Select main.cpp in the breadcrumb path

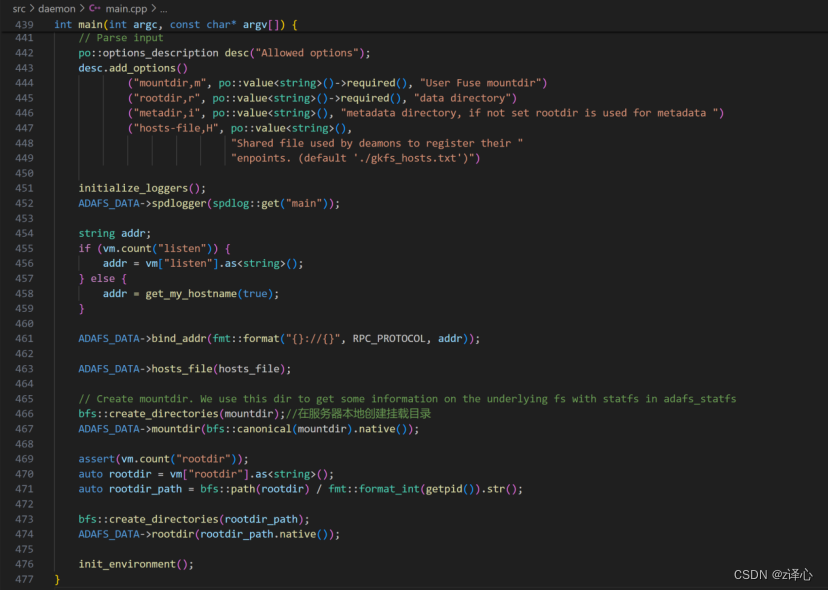tap(125, 8)
